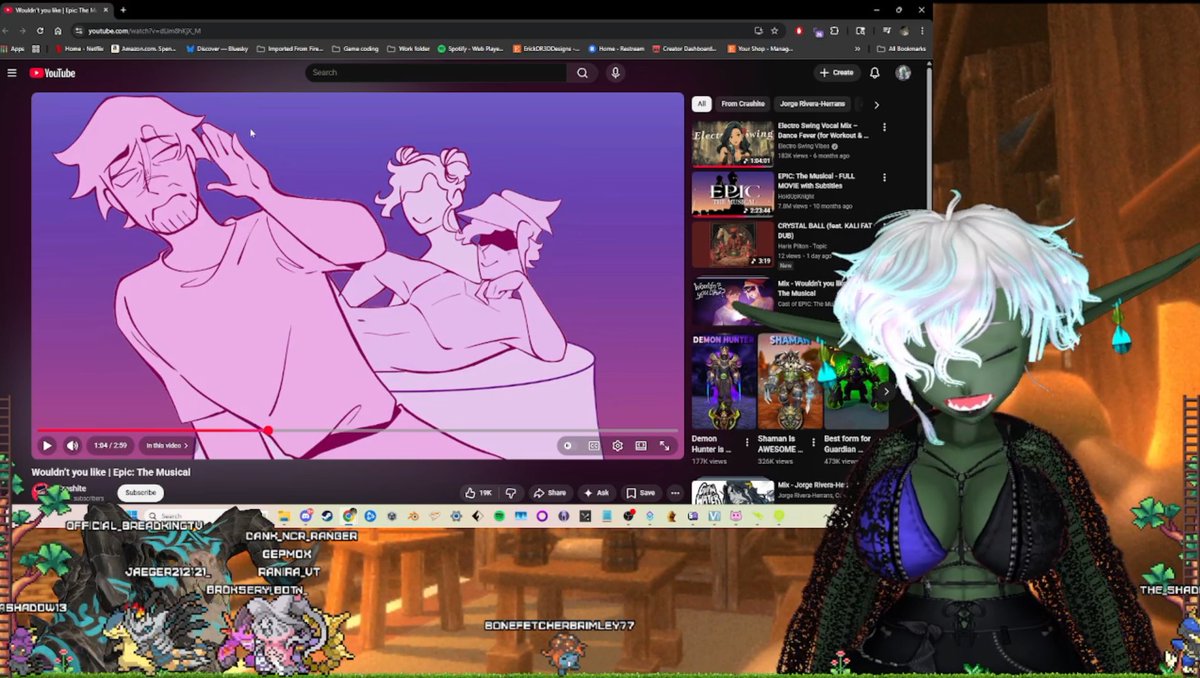Open EPIC: The Musical FULL MOVIE thumbnail

(x=732, y=194)
